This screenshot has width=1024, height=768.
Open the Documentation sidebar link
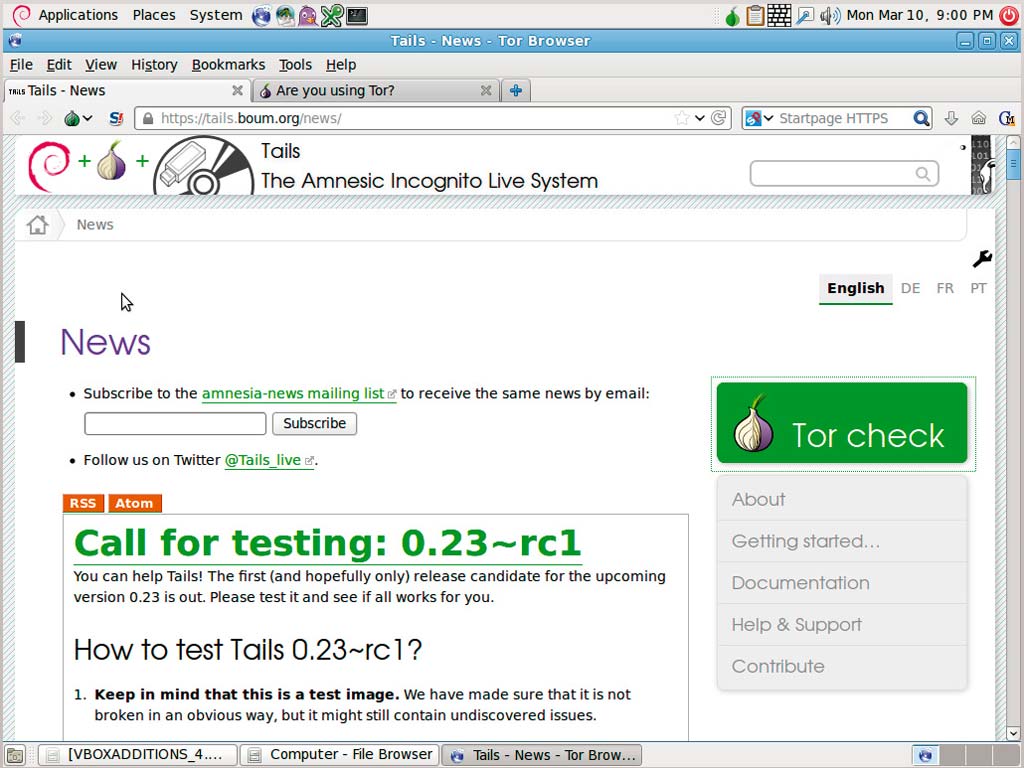[800, 583]
